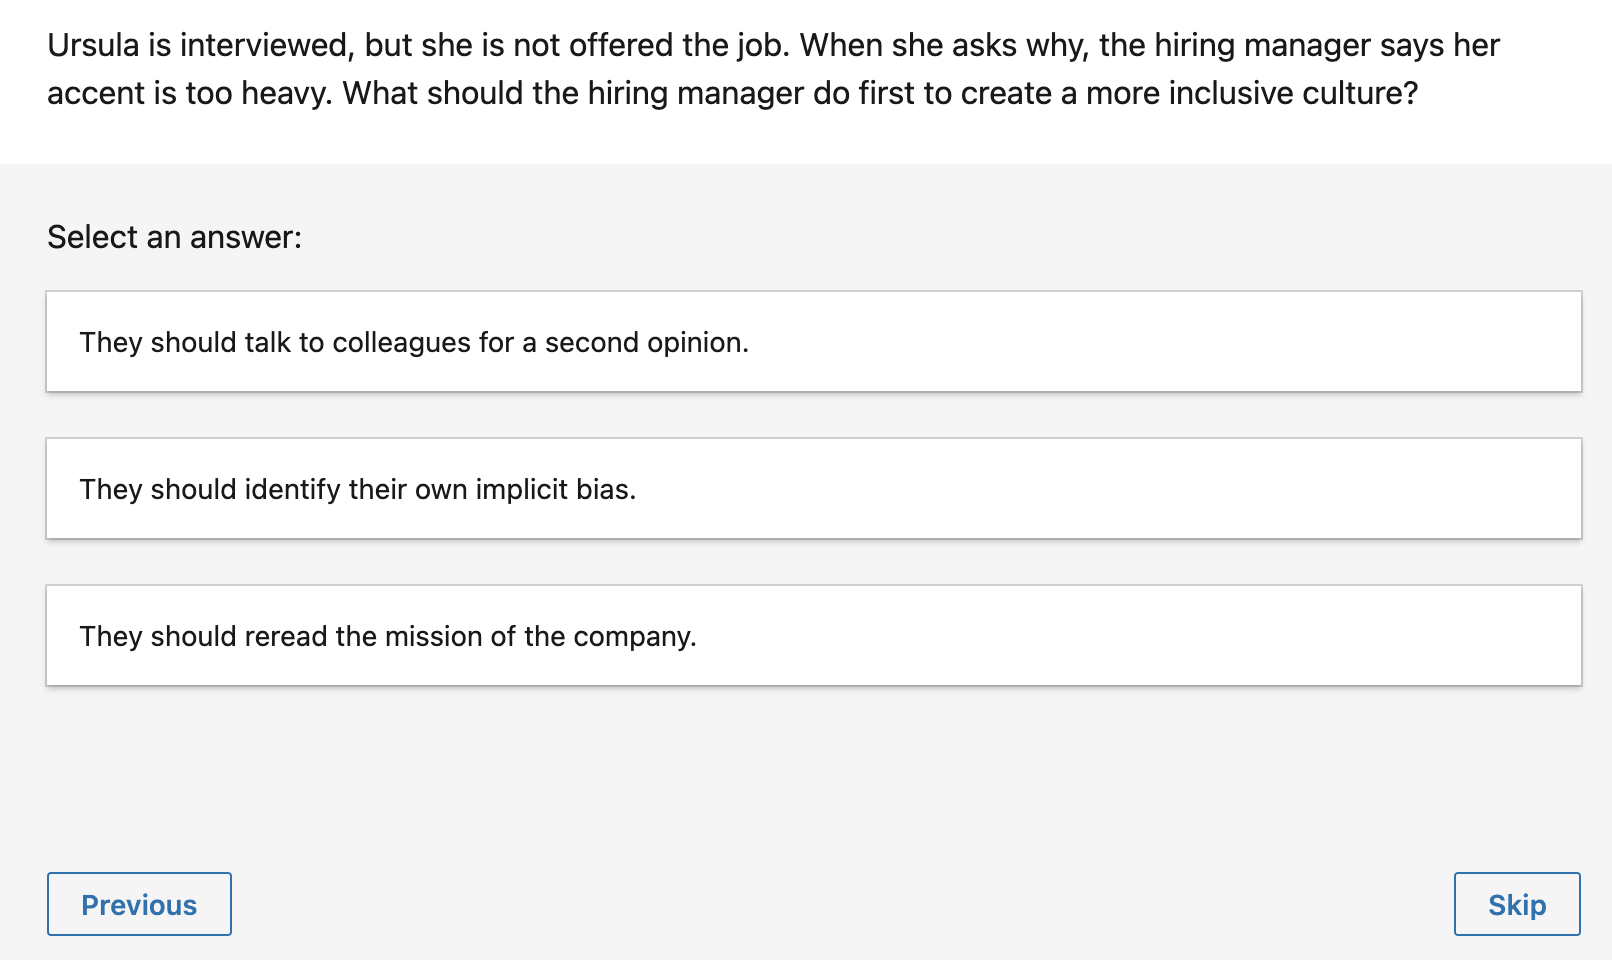The image size is (1612, 960).
Task: Pick 'They should reread the mission' answer
Action: click(x=813, y=636)
